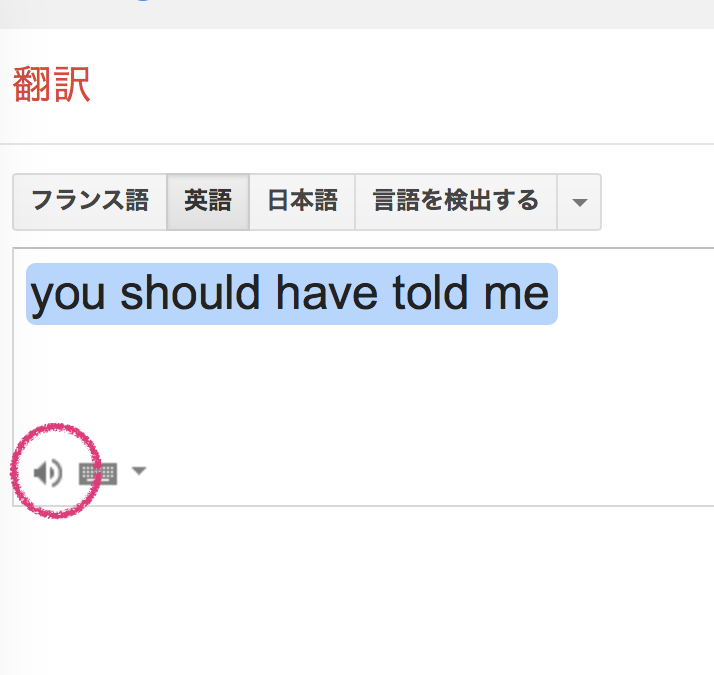This screenshot has width=714, height=675.
Task: Switch source language to 日本語
Action: coord(302,202)
